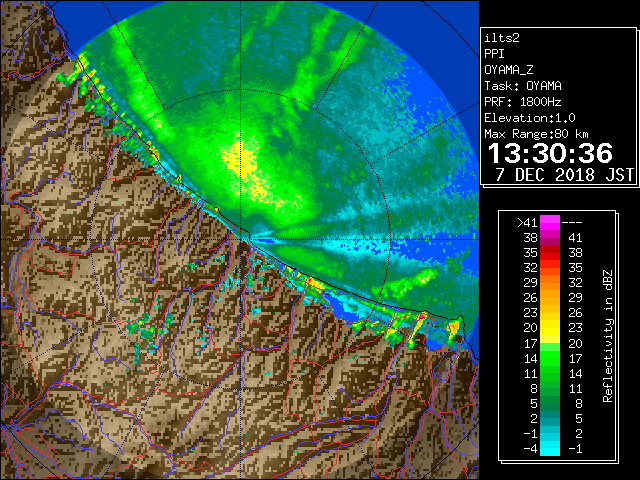Click the orange 26 dBZ legend swatch
This screenshot has height=480, width=640.
pos(550,298)
